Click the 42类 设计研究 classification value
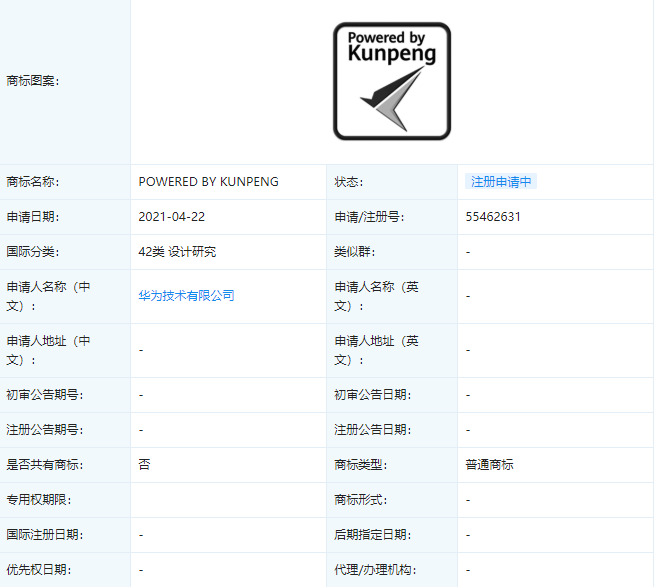The height and width of the screenshot is (587, 654). point(177,252)
